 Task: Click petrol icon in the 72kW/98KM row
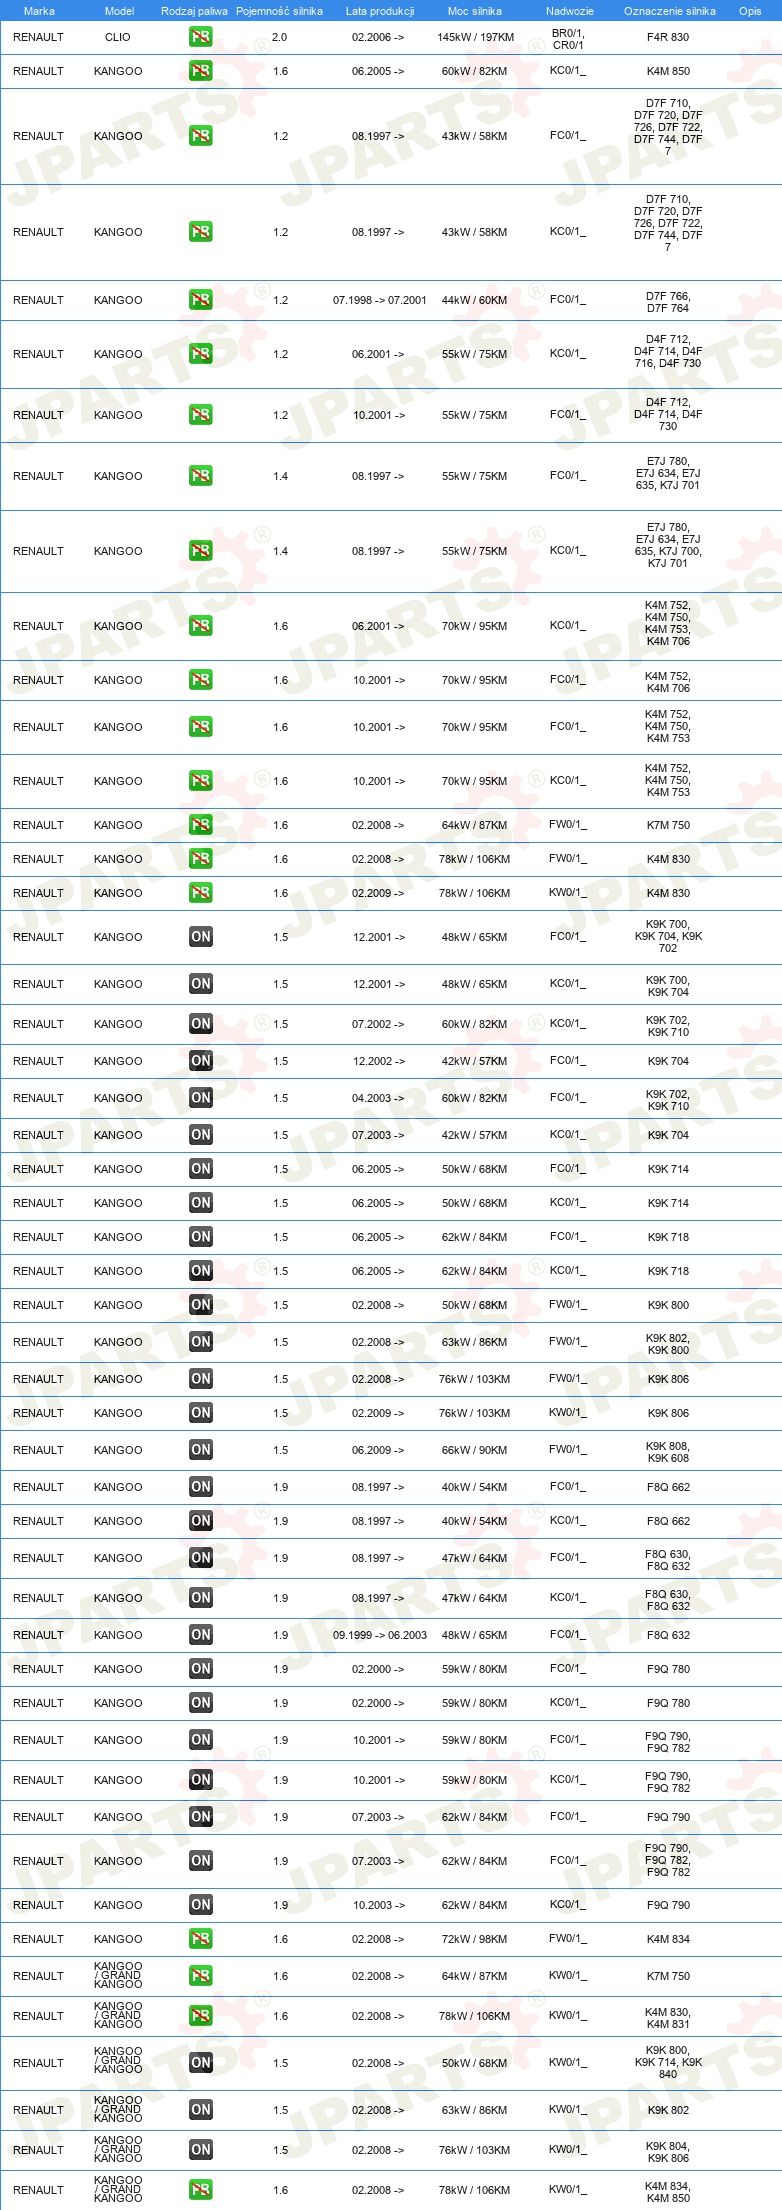[200, 1939]
